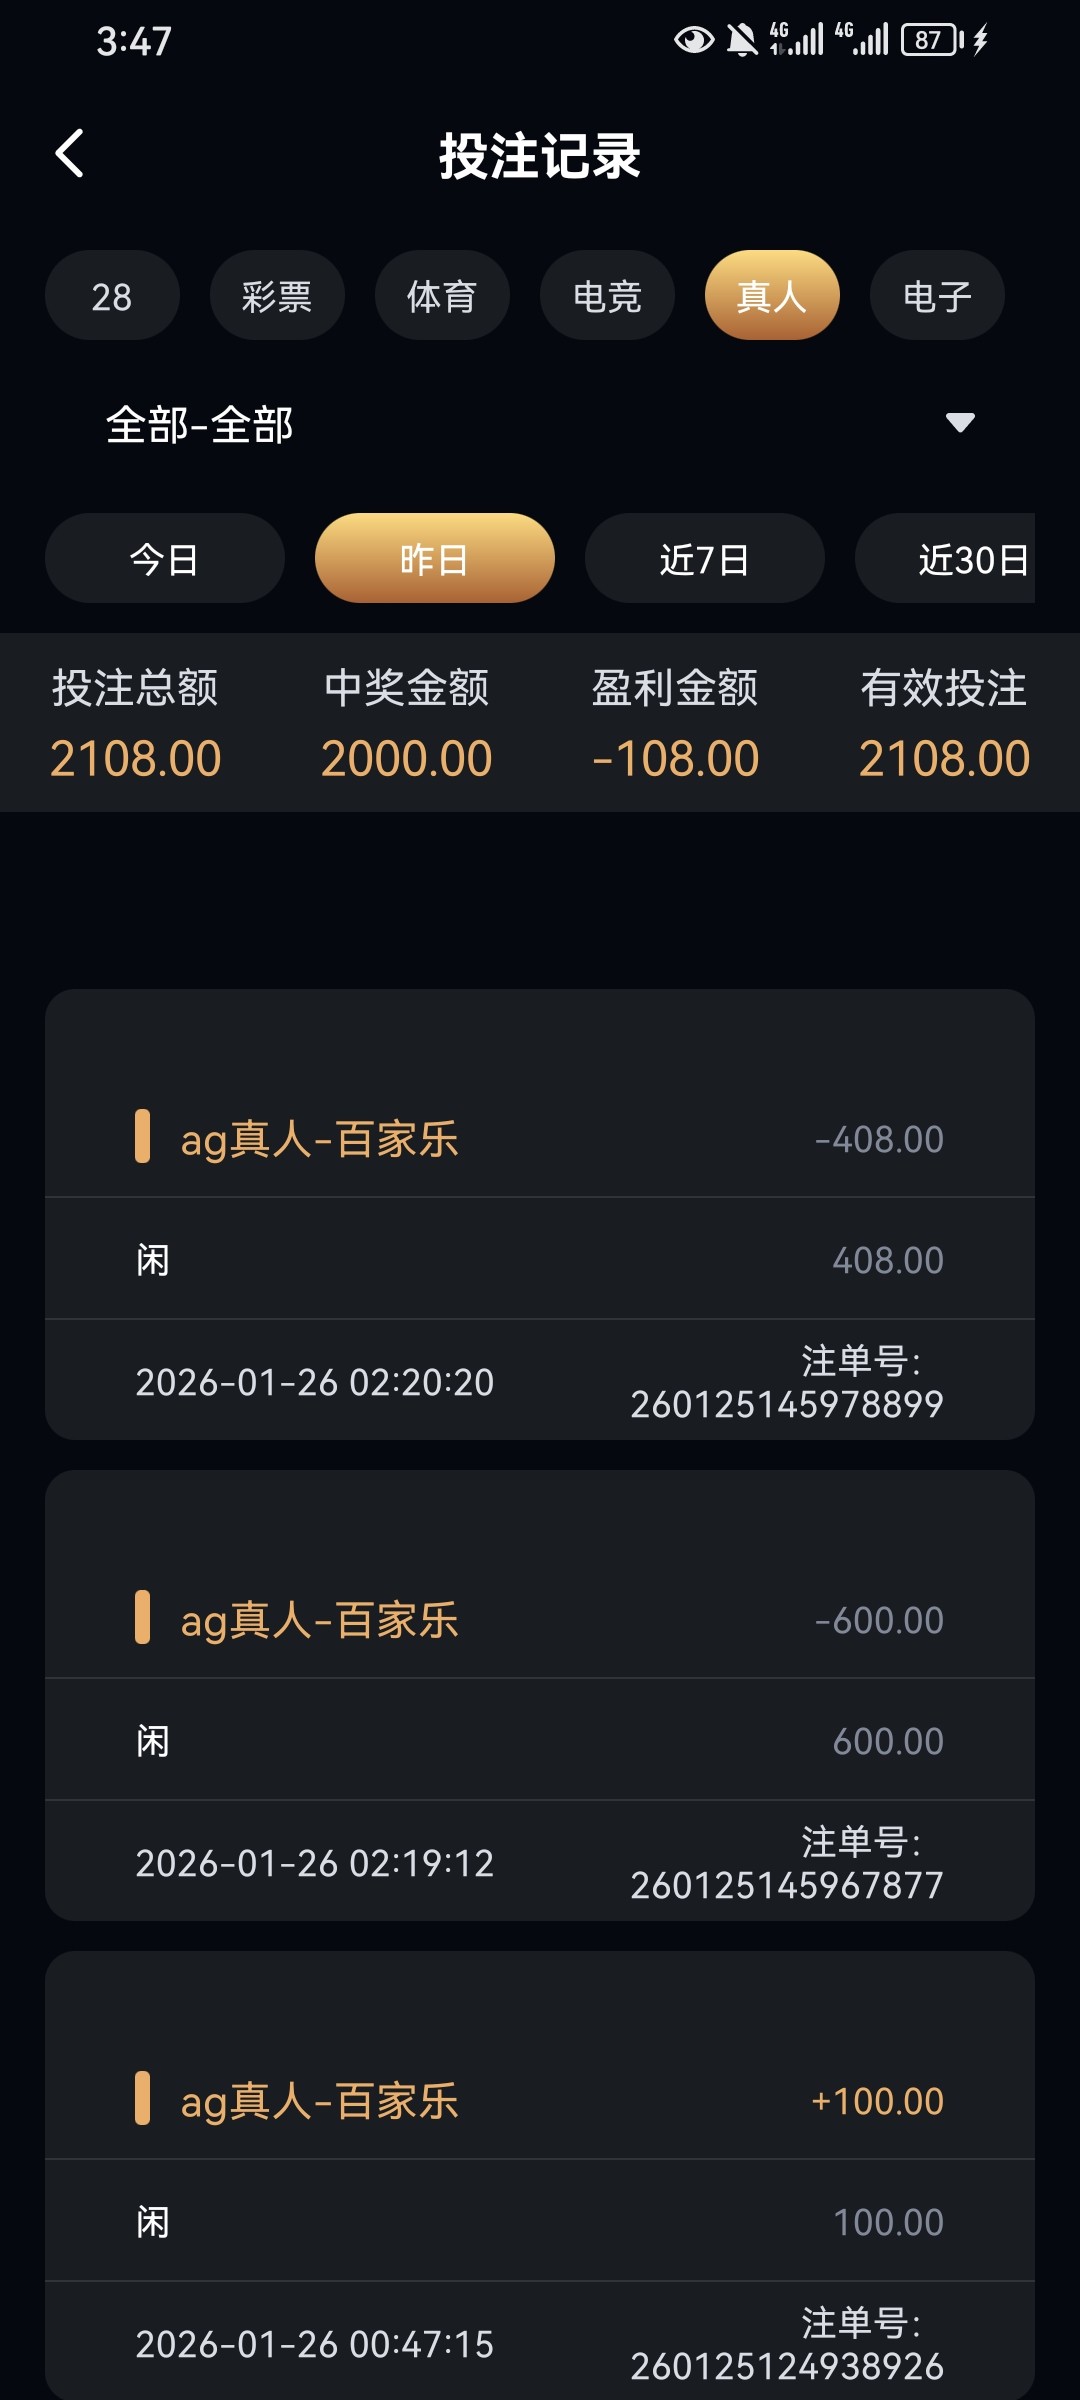Tap the muted bell notification icon
This screenshot has height=2400, width=1080.
click(x=741, y=40)
